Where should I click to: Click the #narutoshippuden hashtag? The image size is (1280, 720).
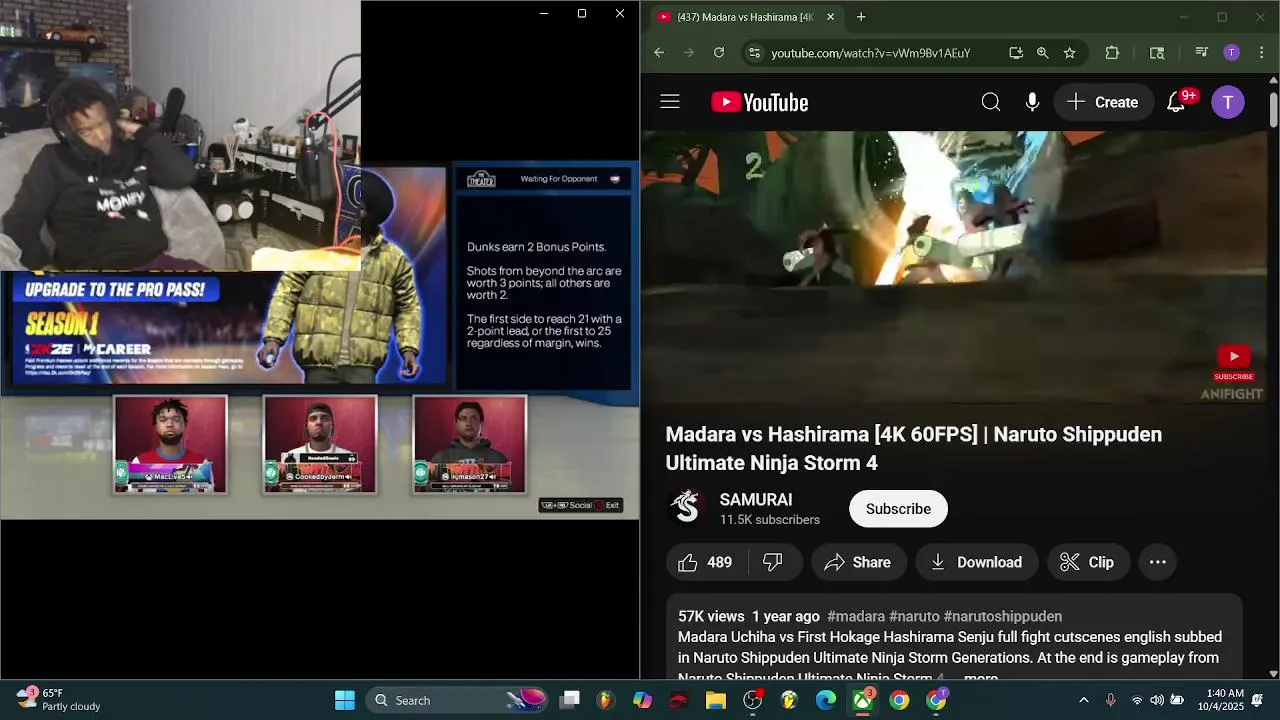[1003, 616]
